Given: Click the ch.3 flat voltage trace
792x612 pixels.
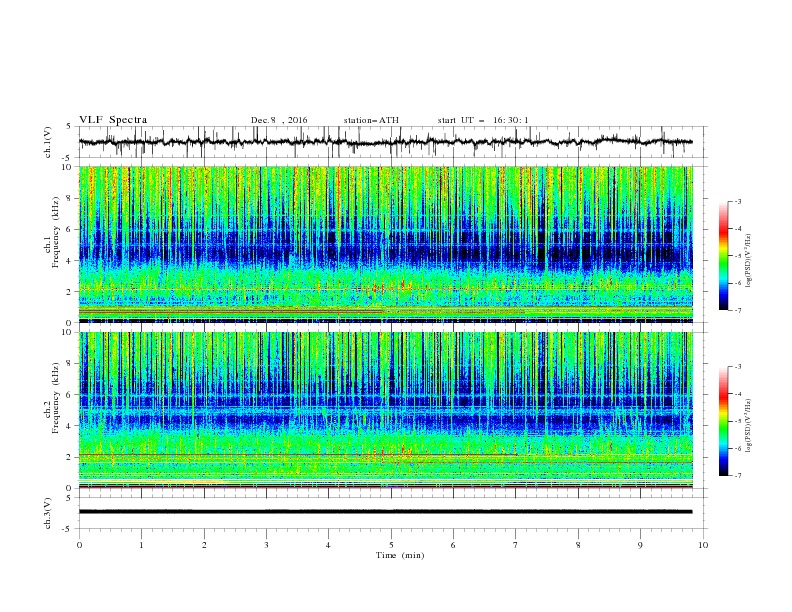Looking at the screenshot, I should pyautogui.click(x=385, y=512).
